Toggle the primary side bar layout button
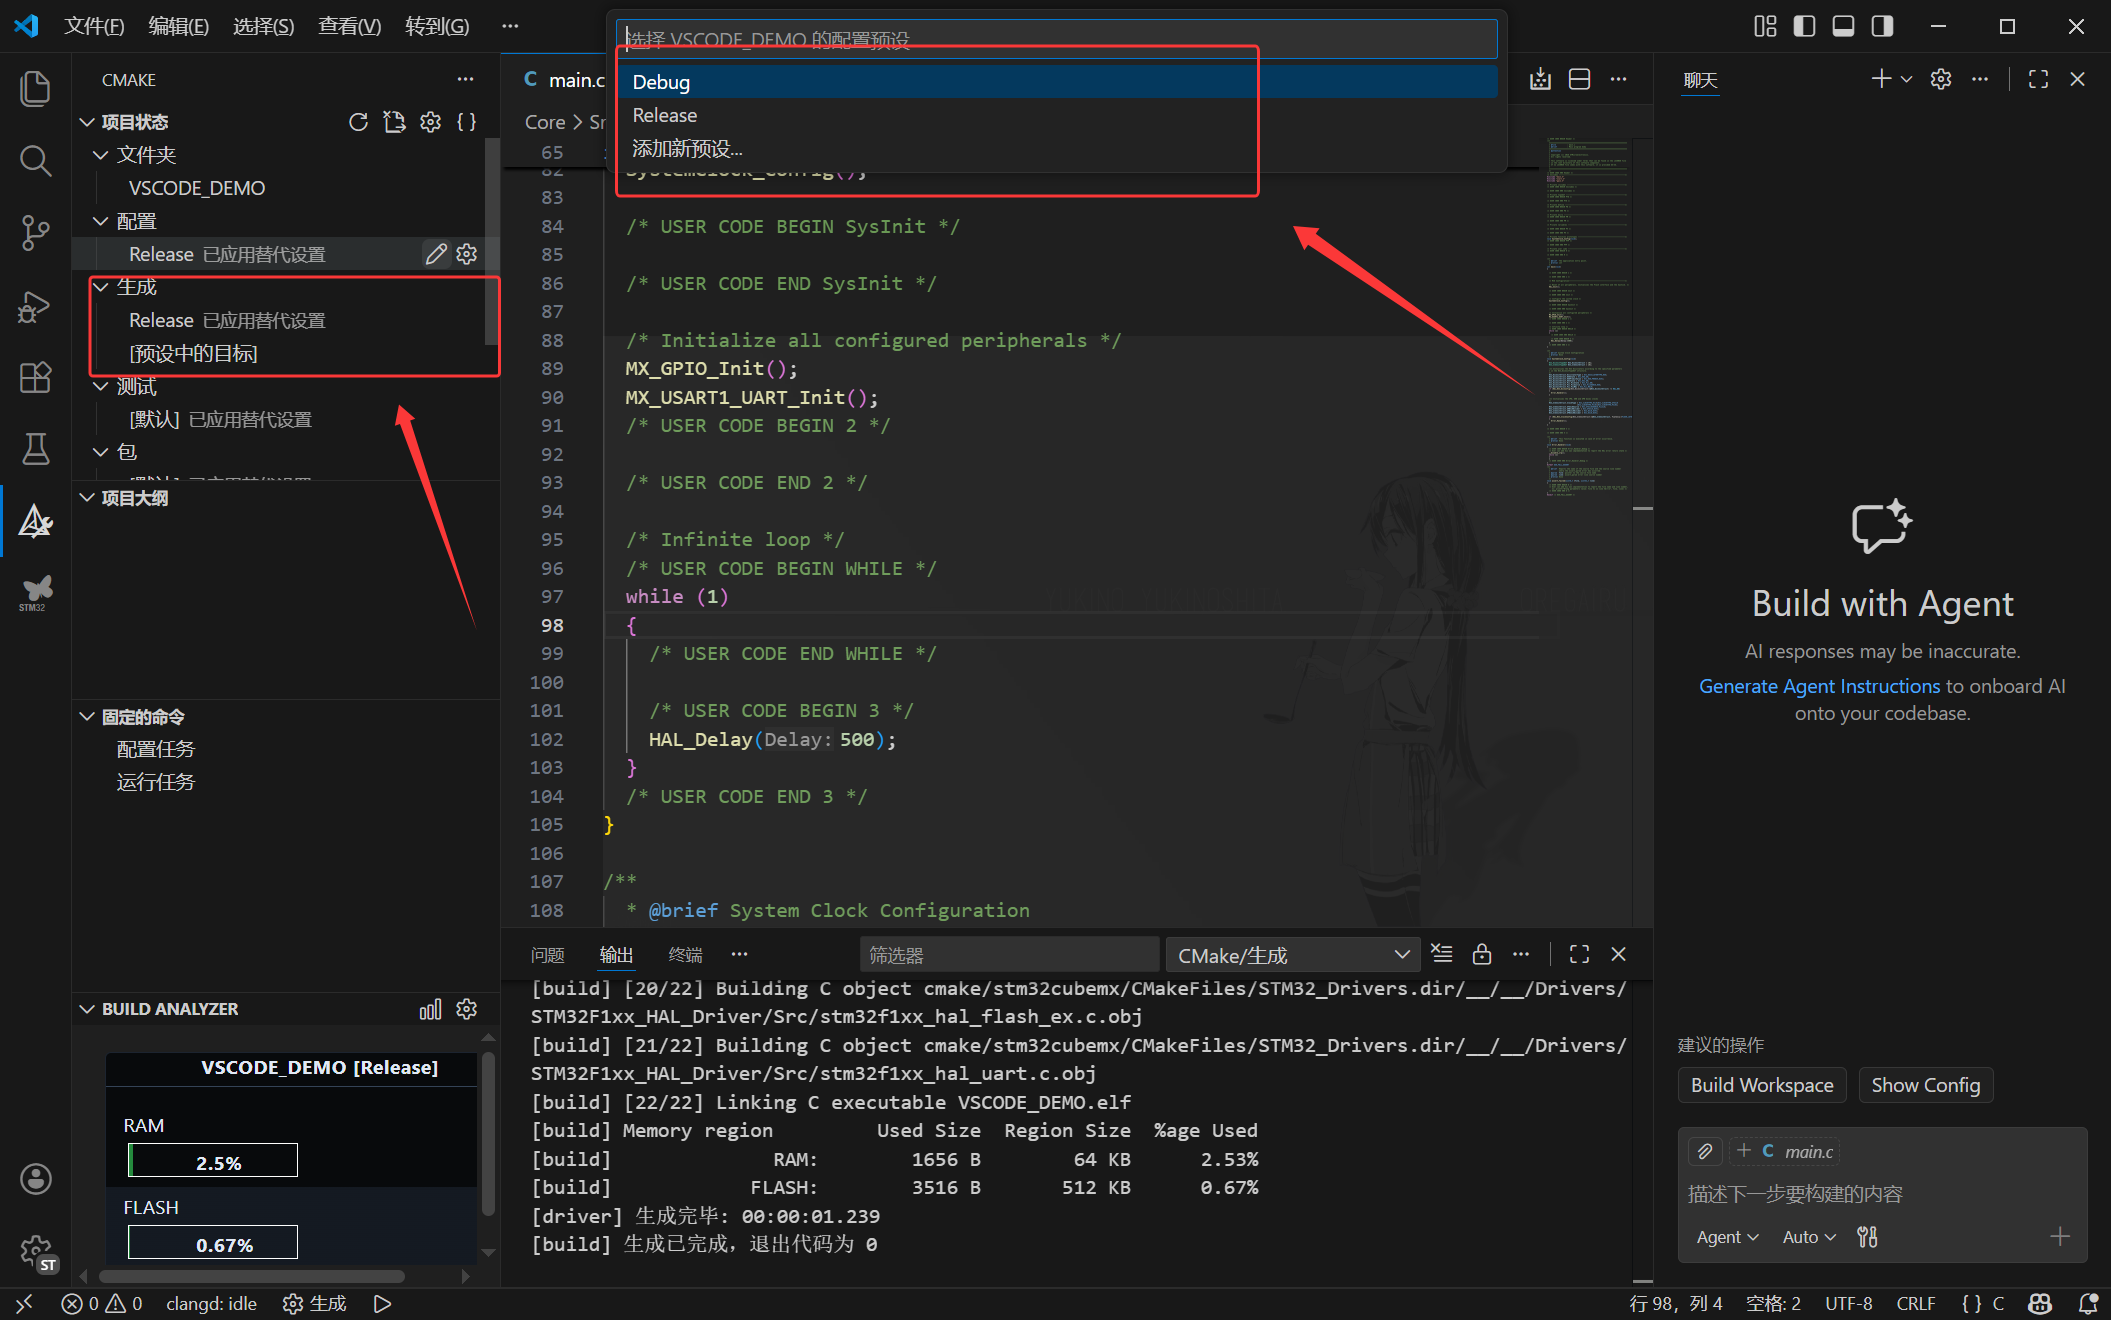Viewport: 2111px width, 1320px height. 1804,26
